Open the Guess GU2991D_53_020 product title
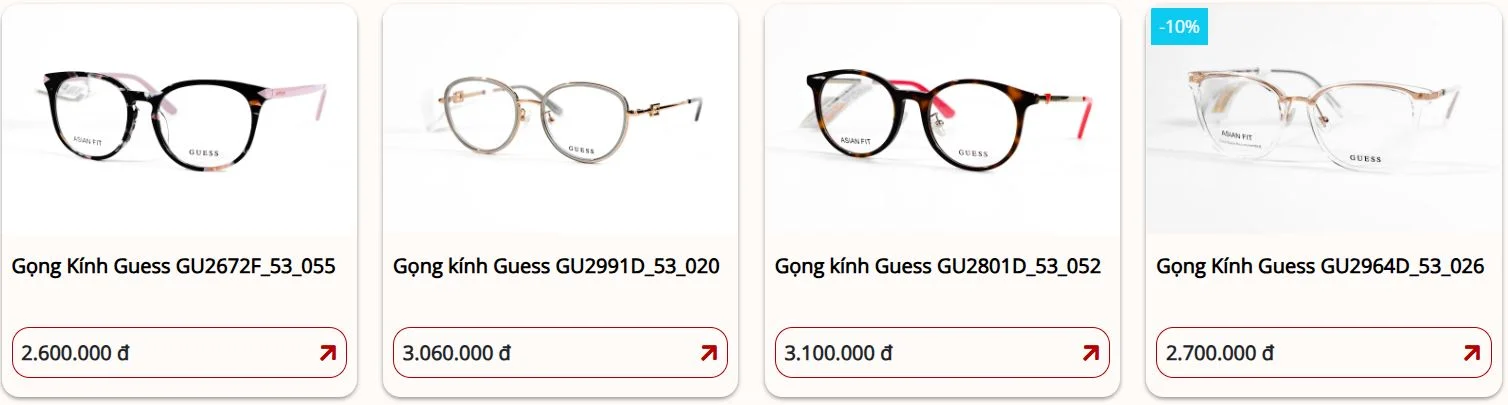This screenshot has width=1508, height=405. click(556, 267)
